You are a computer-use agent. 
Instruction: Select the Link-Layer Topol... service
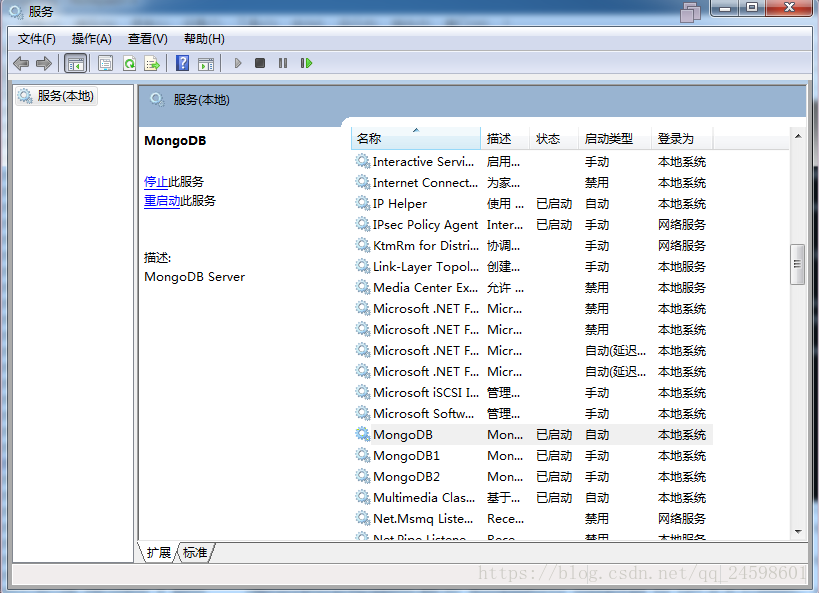[x=532, y=267]
